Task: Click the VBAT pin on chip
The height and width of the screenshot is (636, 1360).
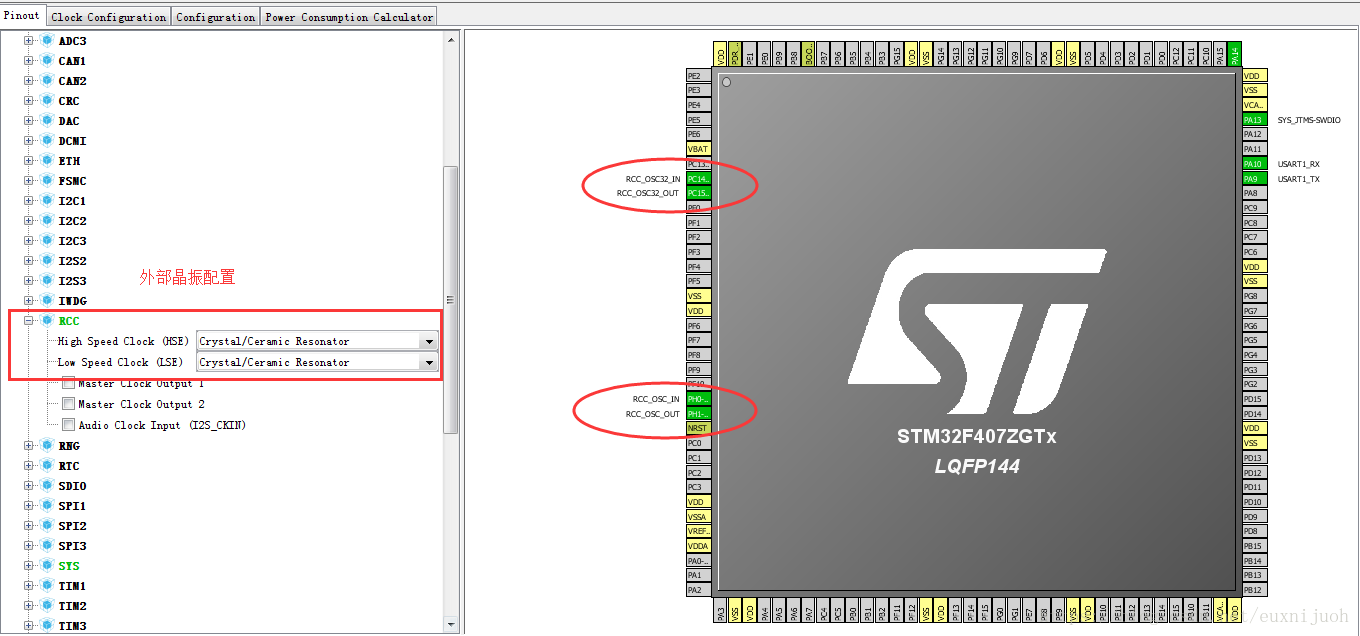Action: (698, 149)
